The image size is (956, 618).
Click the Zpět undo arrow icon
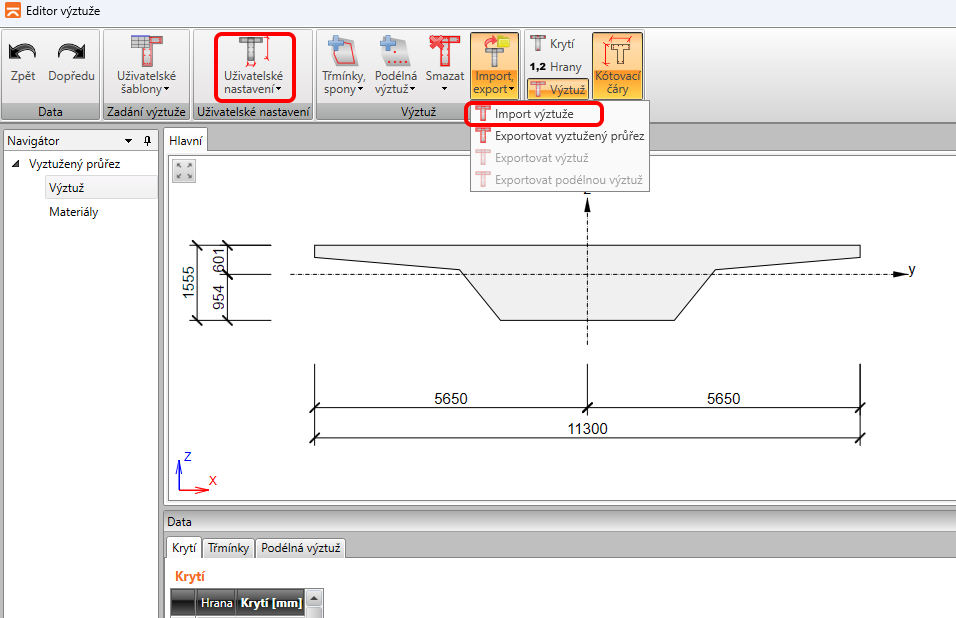(x=22, y=51)
